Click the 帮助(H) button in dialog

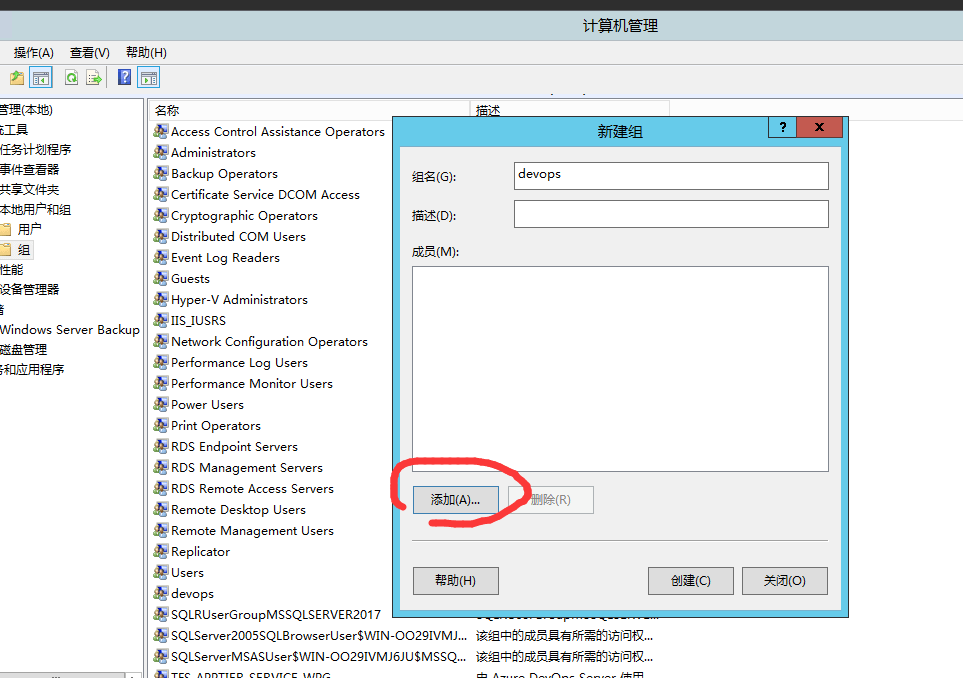coord(455,581)
